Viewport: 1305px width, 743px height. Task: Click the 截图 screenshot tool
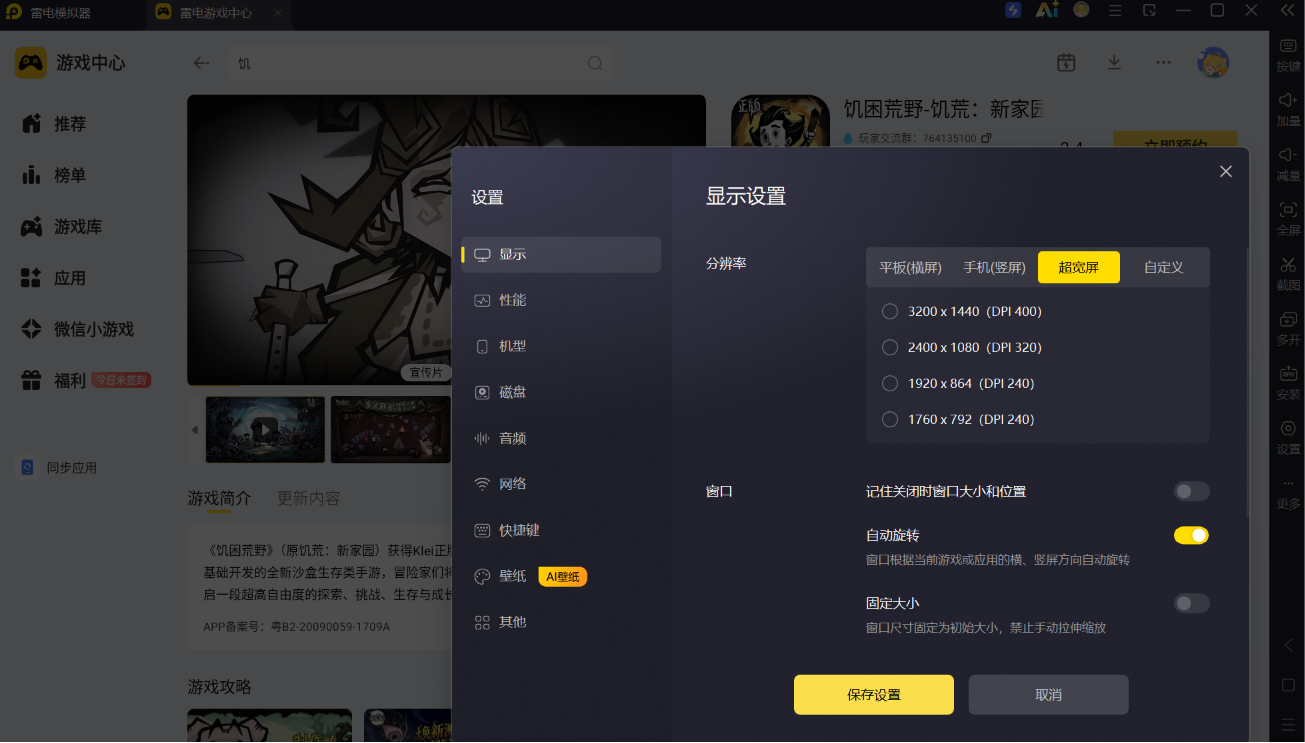point(1288,275)
